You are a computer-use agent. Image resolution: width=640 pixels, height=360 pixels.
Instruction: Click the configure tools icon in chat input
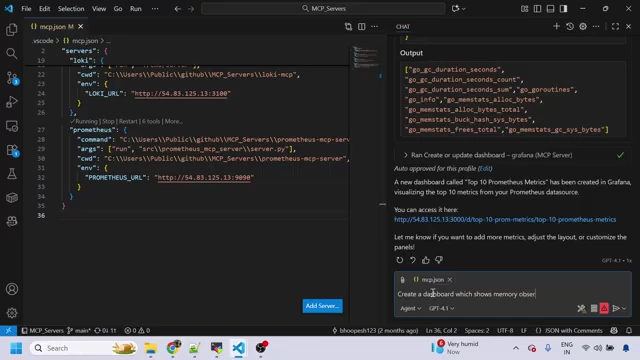[581, 309]
